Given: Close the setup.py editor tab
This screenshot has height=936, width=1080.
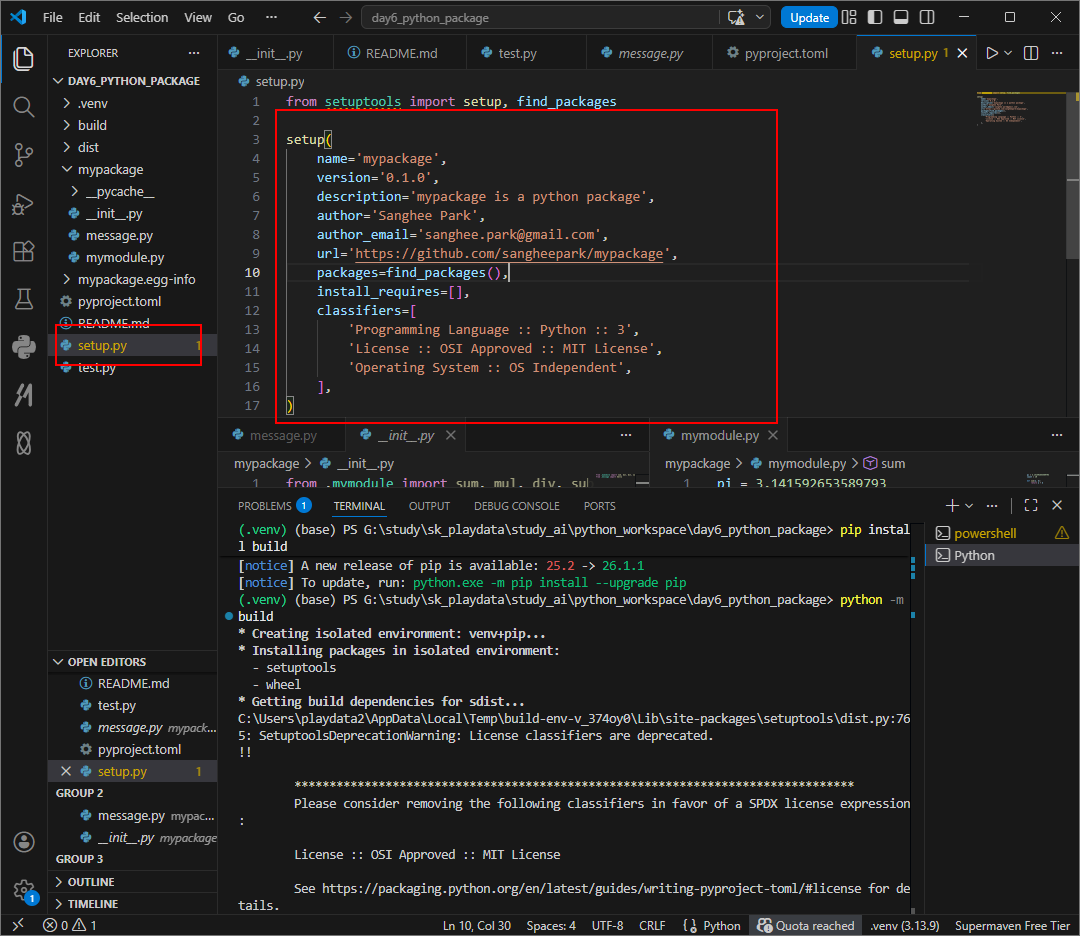Looking at the screenshot, I should click(x=962, y=53).
